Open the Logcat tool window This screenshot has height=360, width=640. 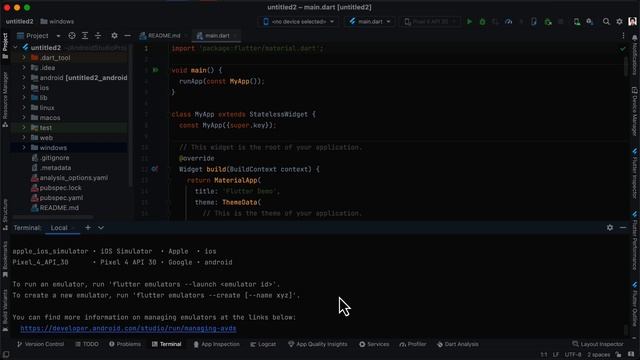[263, 344]
